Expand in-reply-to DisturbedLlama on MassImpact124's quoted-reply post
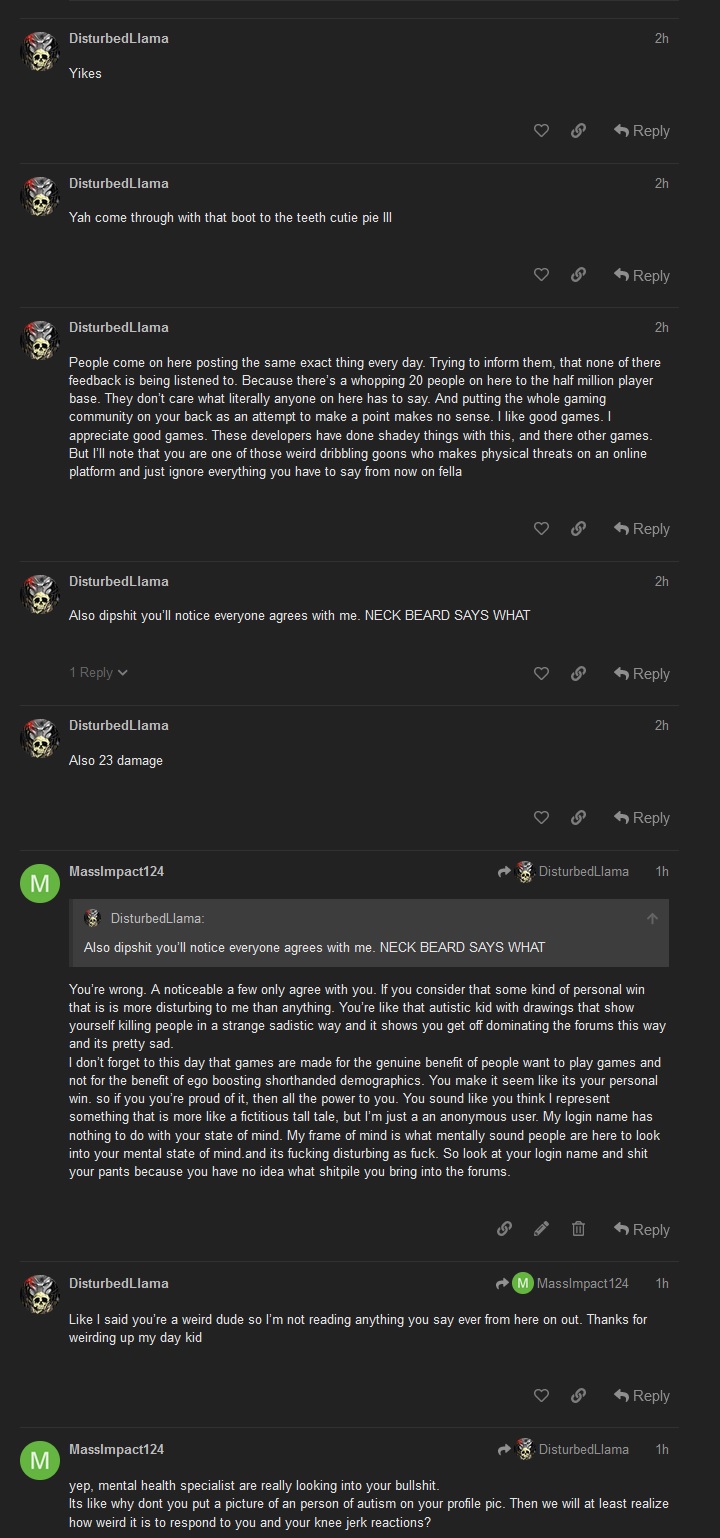Image resolution: width=720 pixels, height=1538 pixels. point(564,872)
